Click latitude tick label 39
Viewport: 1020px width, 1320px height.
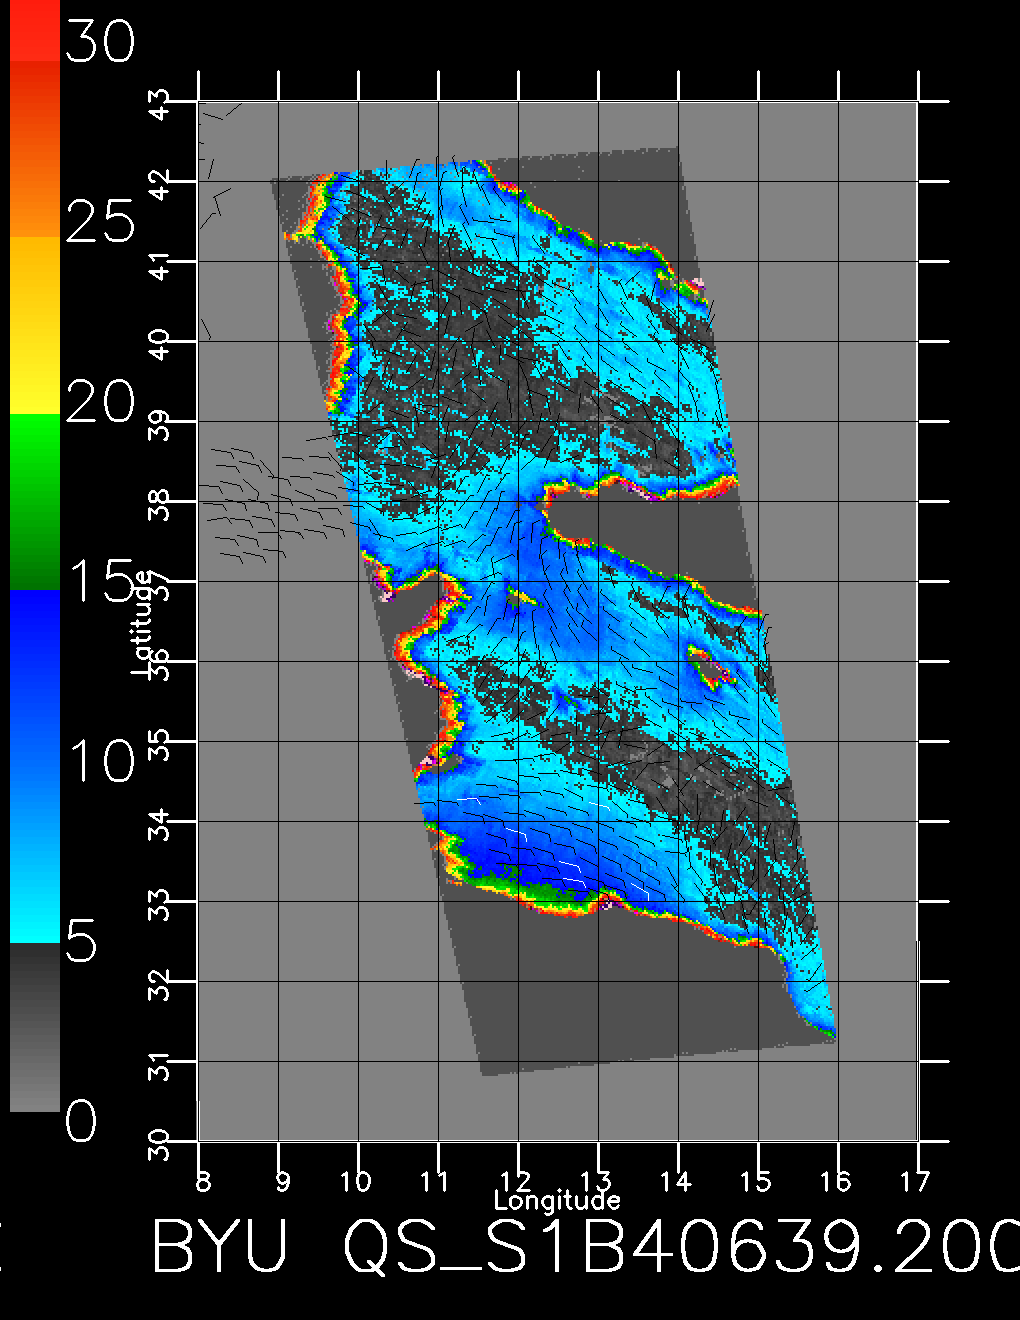click(x=160, y=425)
